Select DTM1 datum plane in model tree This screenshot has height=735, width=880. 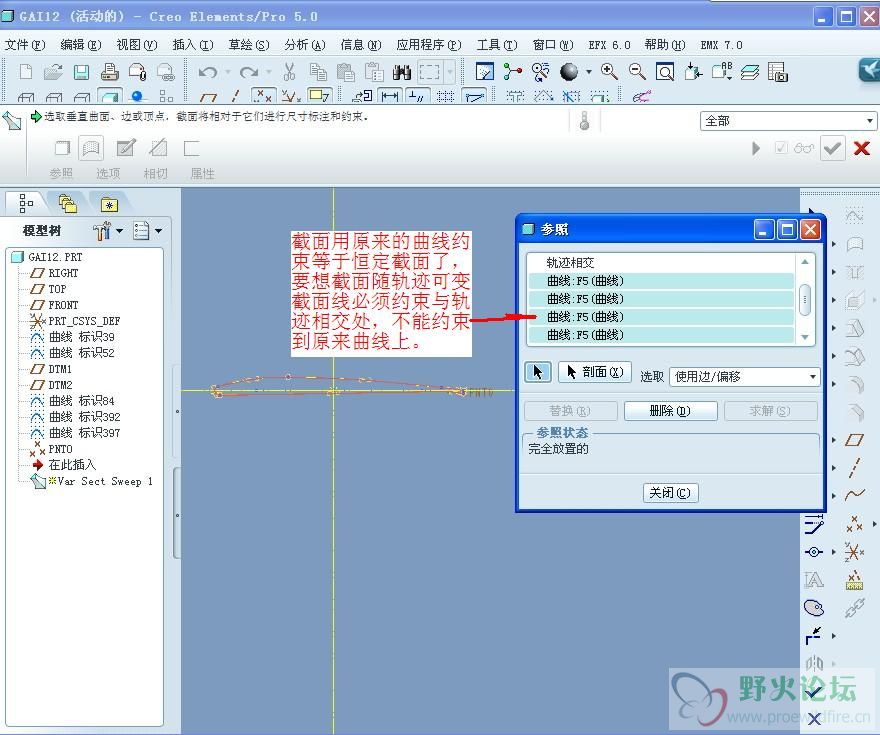52,369
